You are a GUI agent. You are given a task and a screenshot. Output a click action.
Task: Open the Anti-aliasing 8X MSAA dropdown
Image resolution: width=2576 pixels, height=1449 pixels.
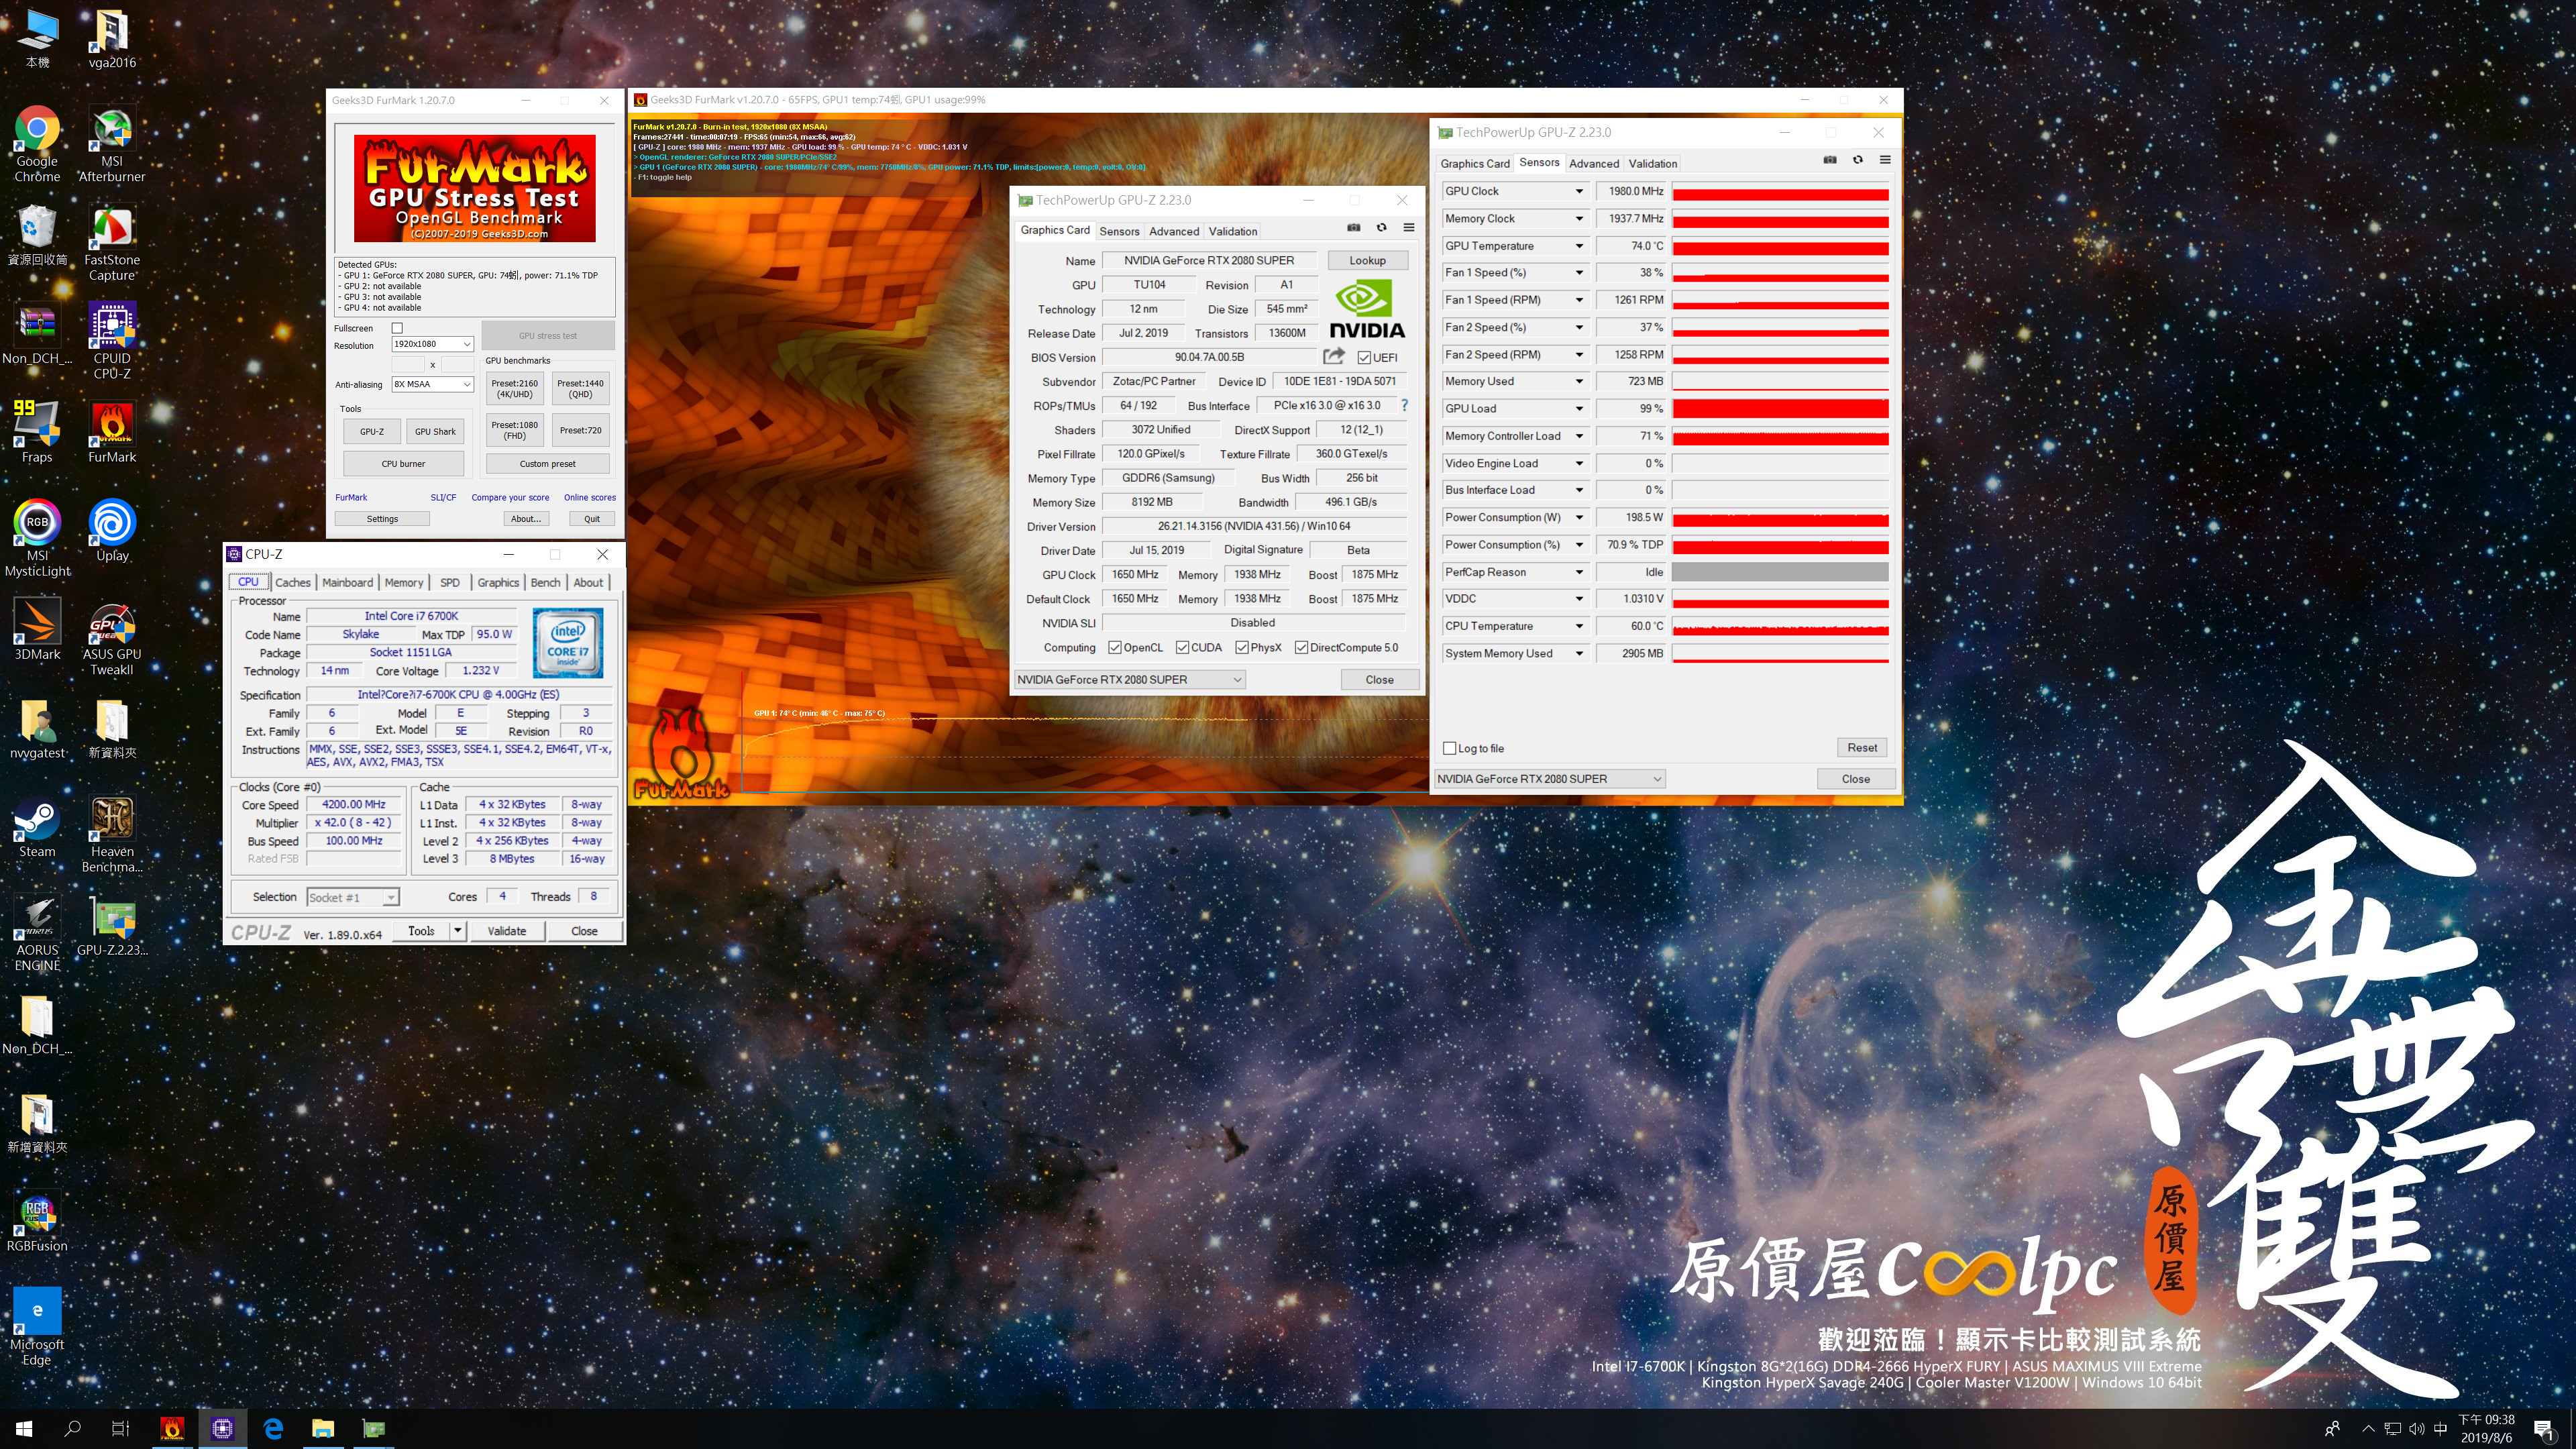(x=432, y=384)
